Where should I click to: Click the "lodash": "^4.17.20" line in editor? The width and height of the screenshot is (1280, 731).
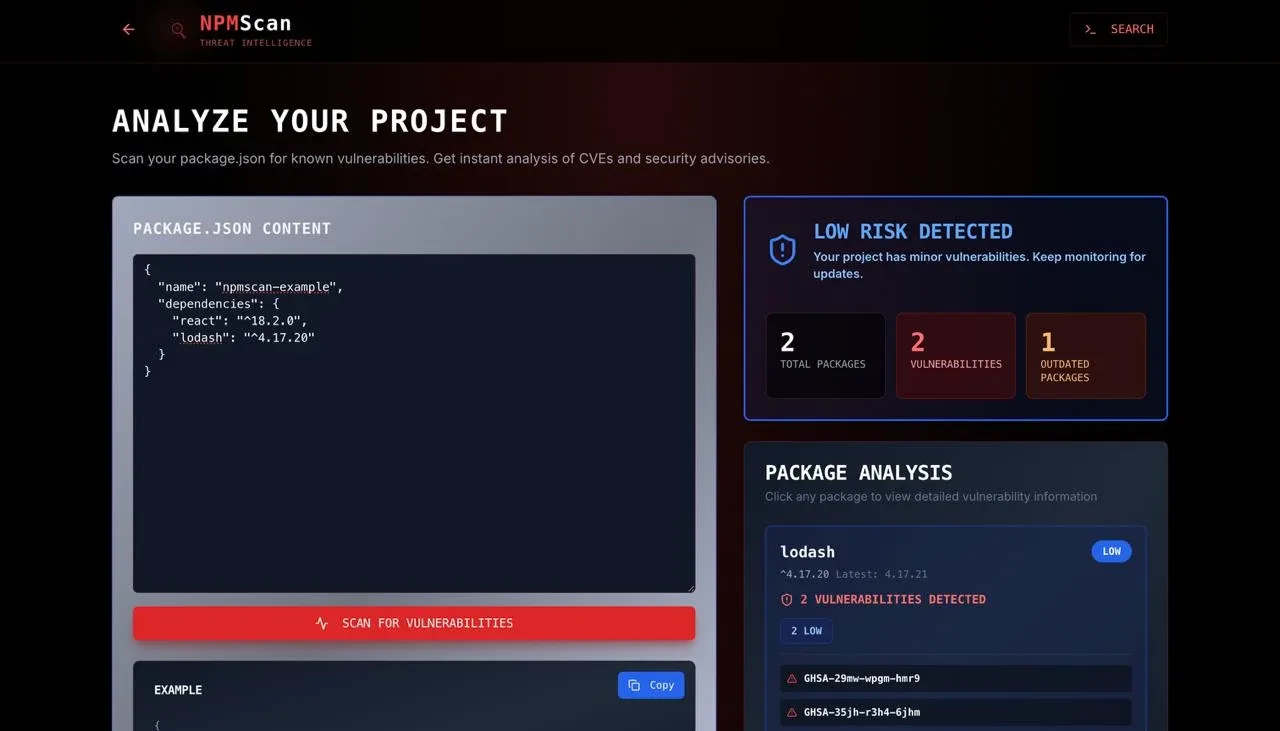[243, 338]
